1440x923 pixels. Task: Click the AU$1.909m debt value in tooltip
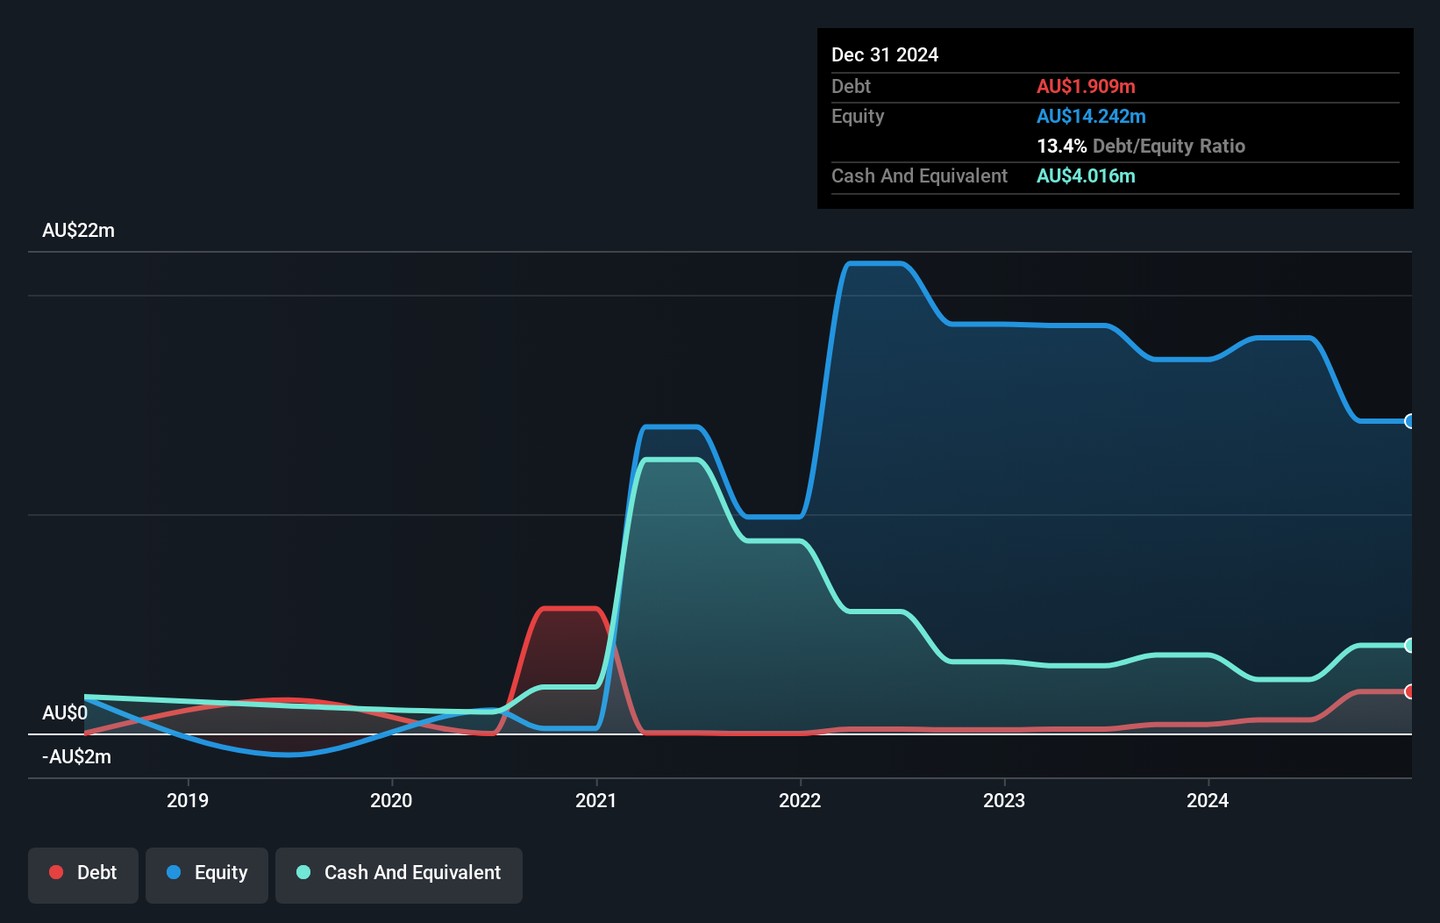click(1086, 87)
